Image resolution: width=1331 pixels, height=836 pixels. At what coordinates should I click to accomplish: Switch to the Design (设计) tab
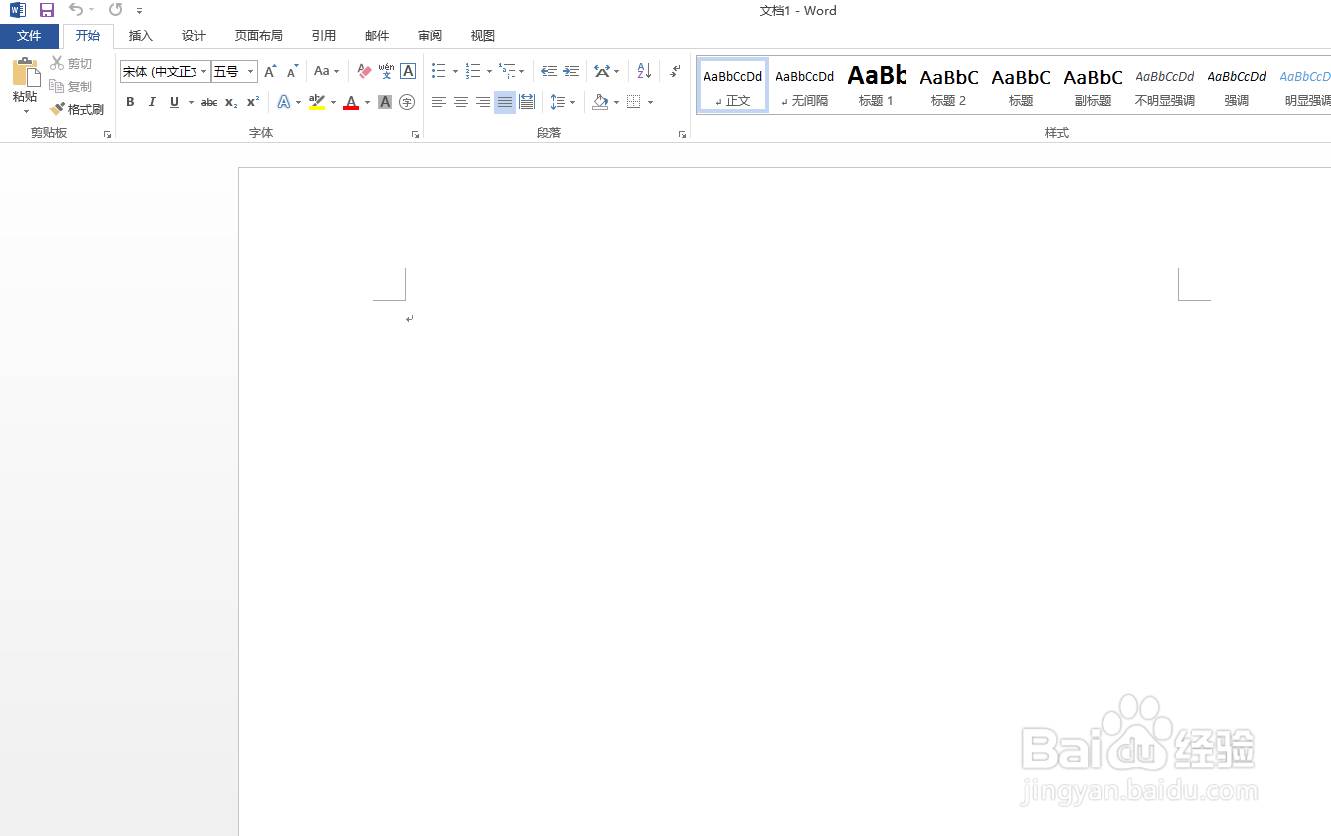coord(194,36)
